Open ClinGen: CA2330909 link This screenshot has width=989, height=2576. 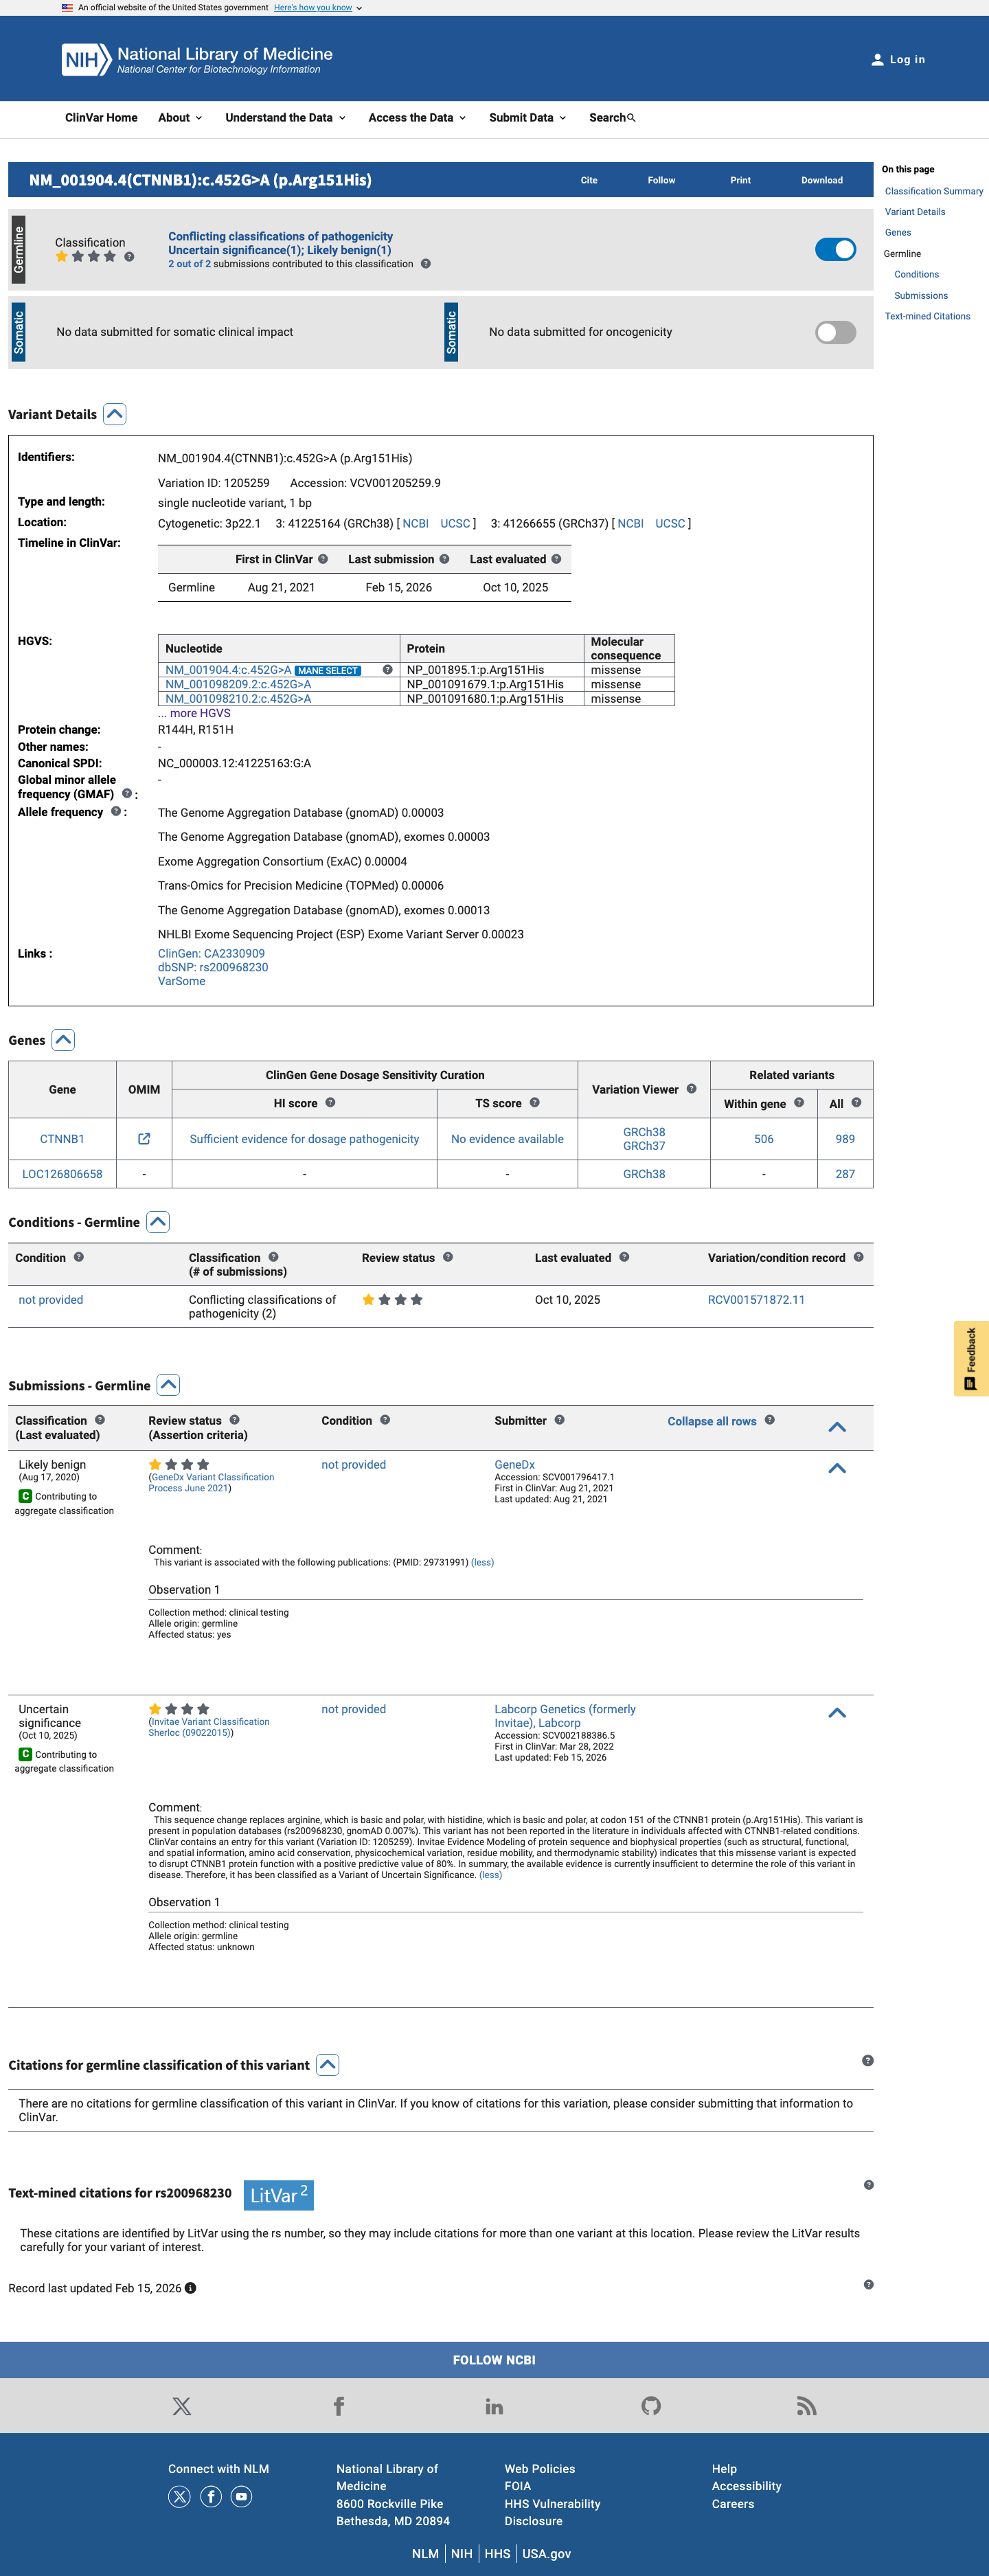point(211,954)
